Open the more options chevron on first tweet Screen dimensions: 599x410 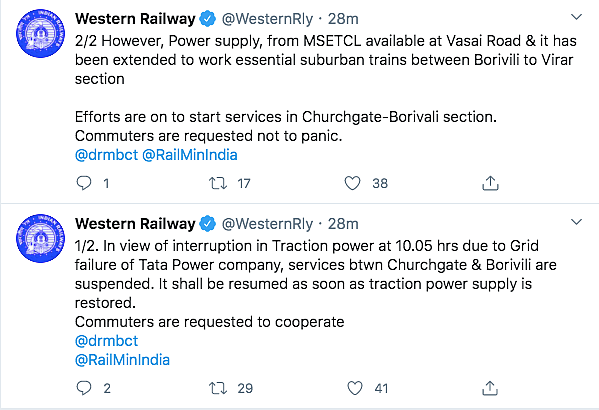click(576, 17)
